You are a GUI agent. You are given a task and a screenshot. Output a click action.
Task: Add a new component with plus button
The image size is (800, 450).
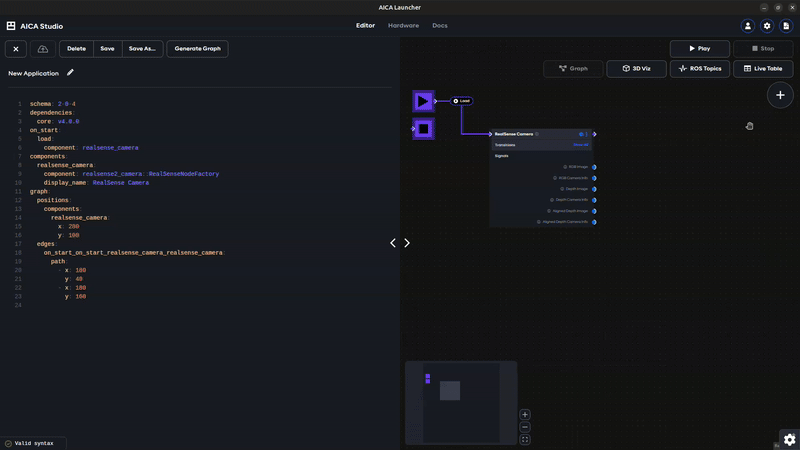[780, 95]
